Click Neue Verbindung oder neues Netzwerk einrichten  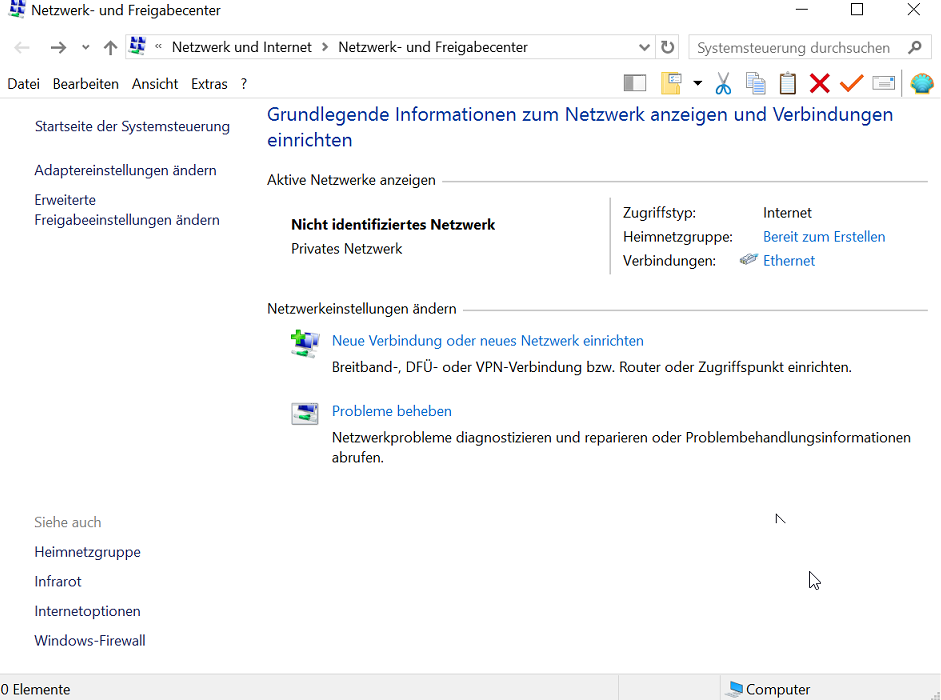487,340
